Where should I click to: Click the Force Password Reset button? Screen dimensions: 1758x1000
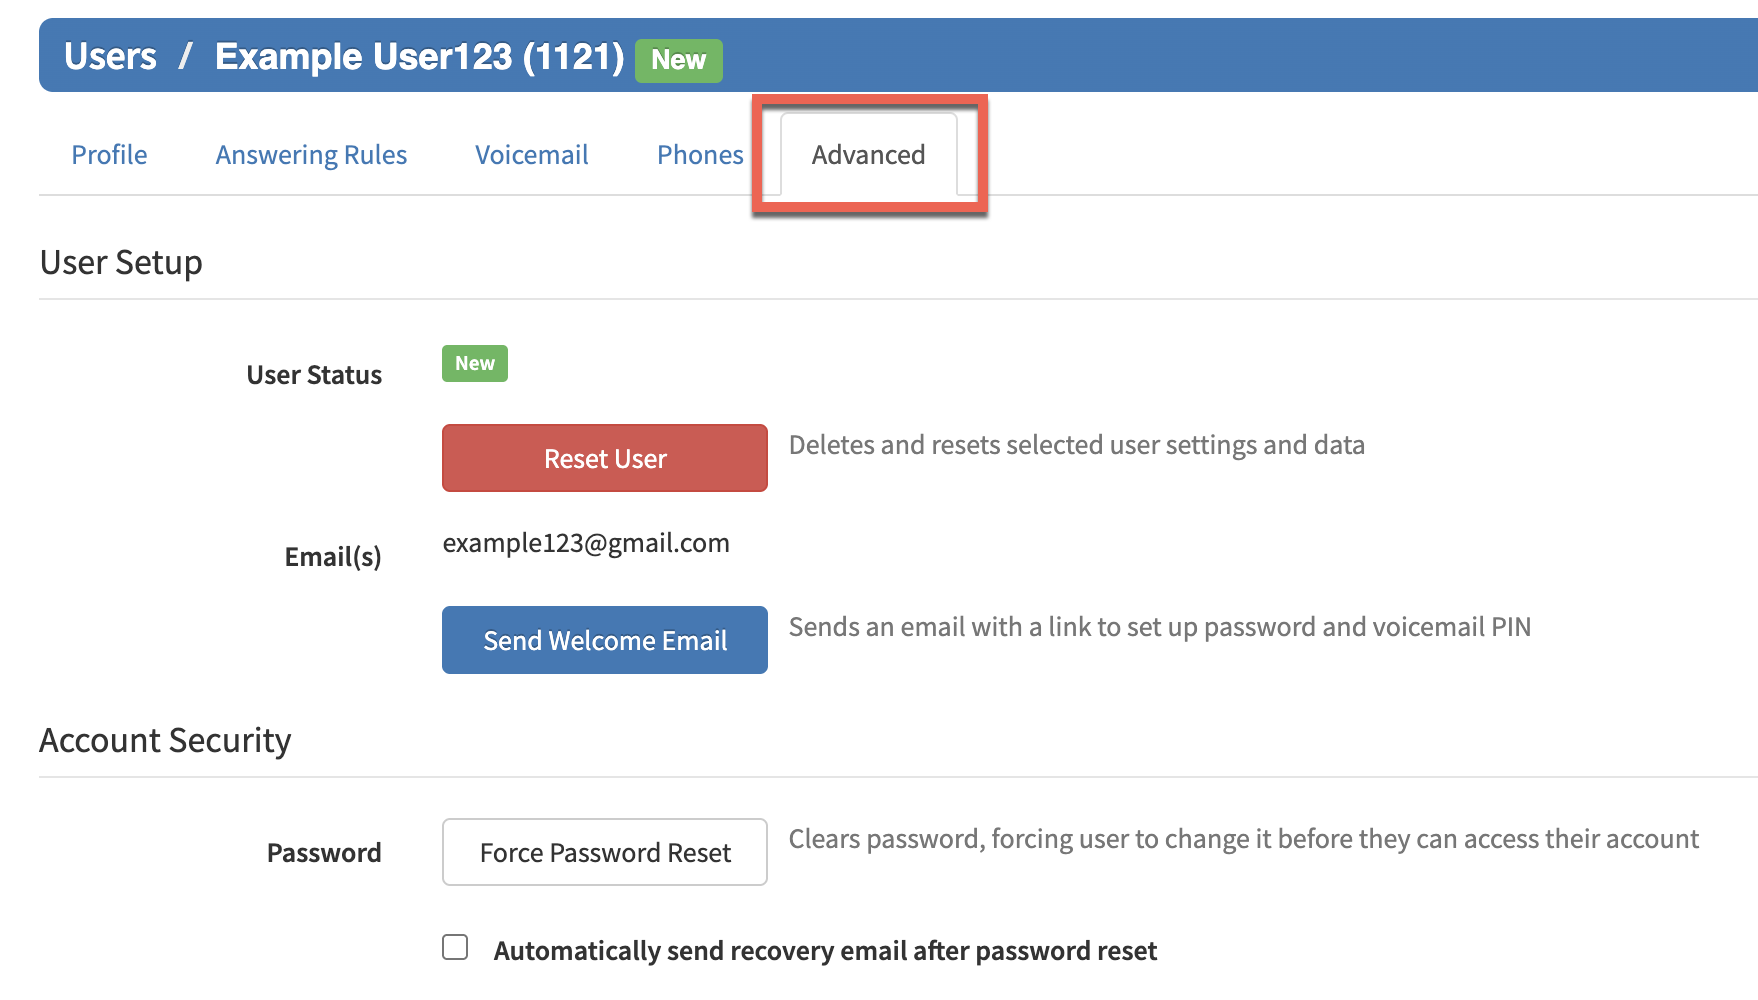605,852
